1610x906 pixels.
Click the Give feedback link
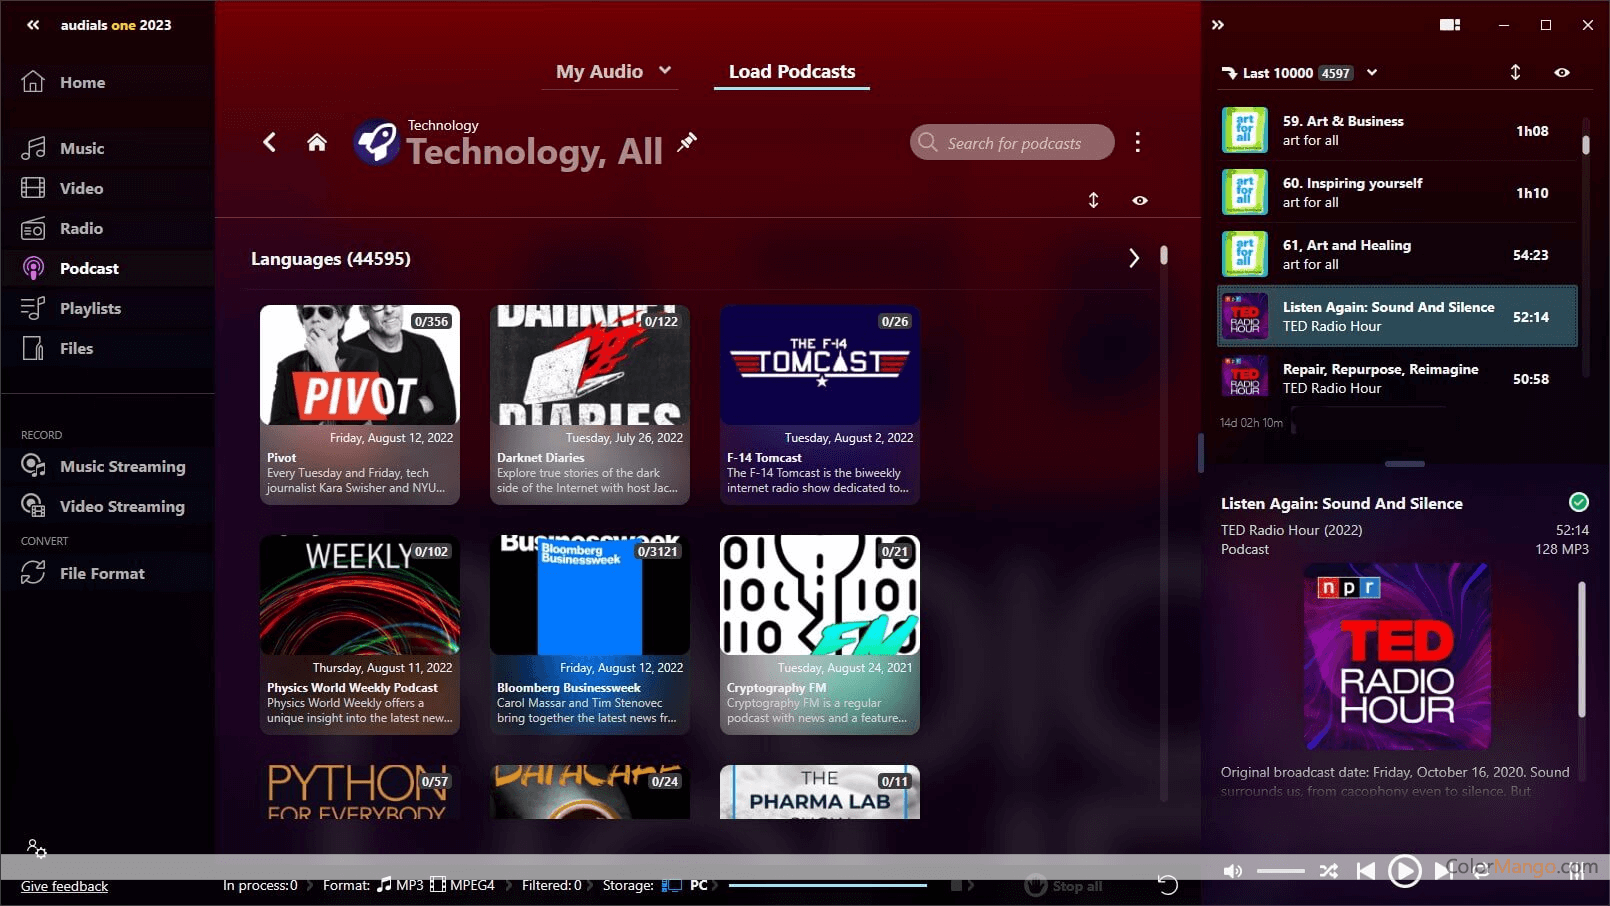pos(64,886)
